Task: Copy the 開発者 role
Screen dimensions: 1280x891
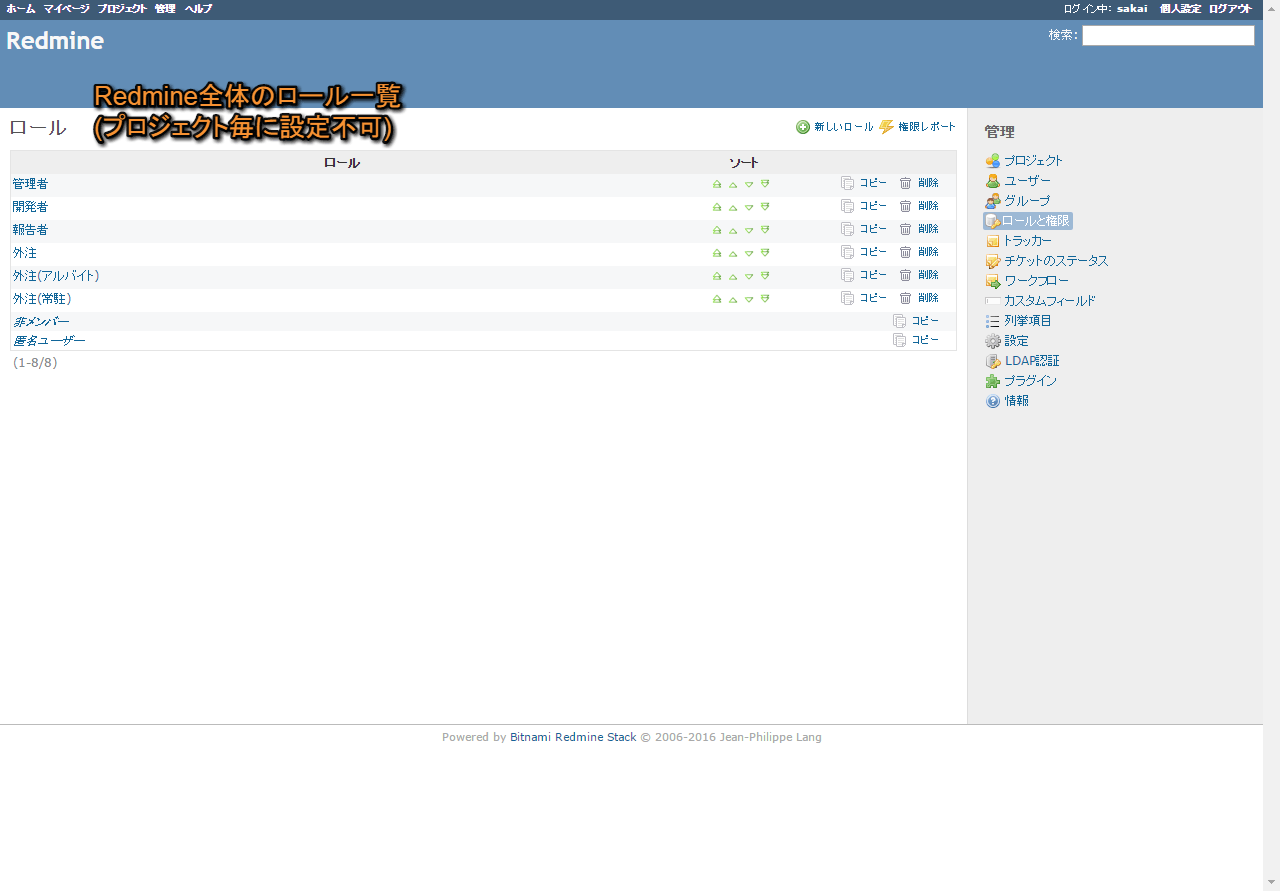Action: point(864,206)
